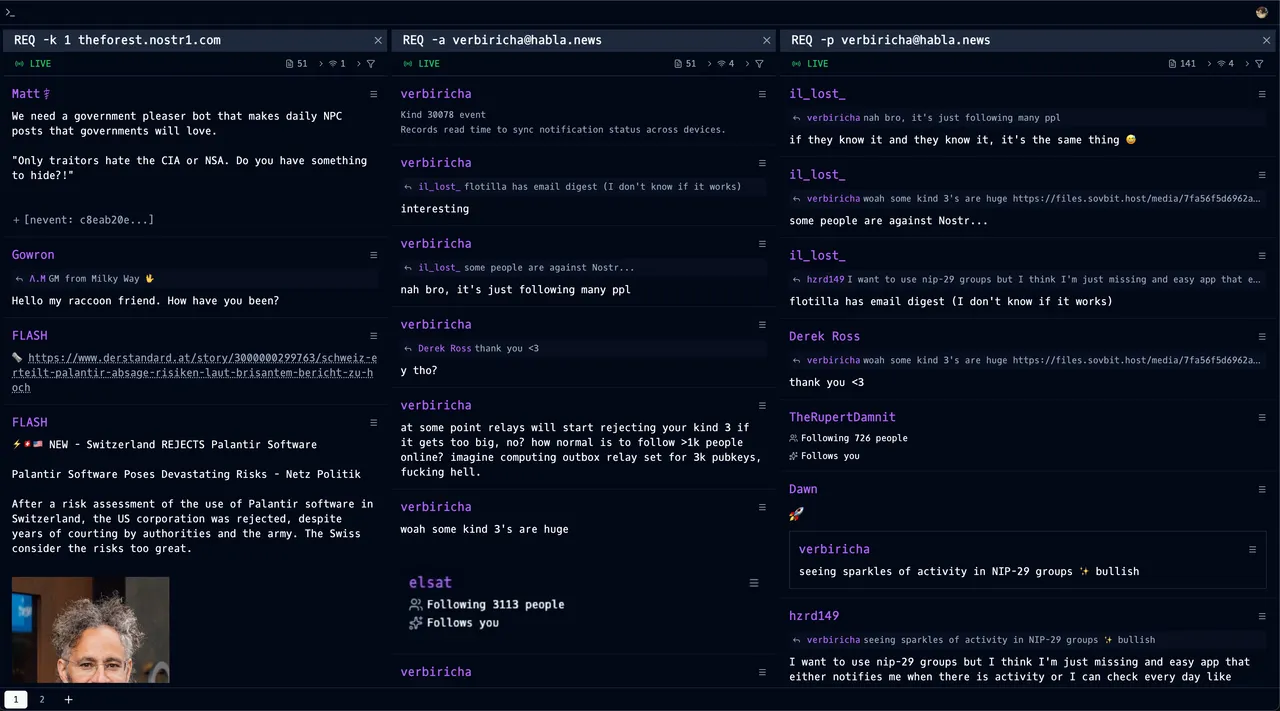This screenshot has width=1280, height=711.
Task: Expand the nevent c8eab20e reference
Action: (x=83, y=220)
